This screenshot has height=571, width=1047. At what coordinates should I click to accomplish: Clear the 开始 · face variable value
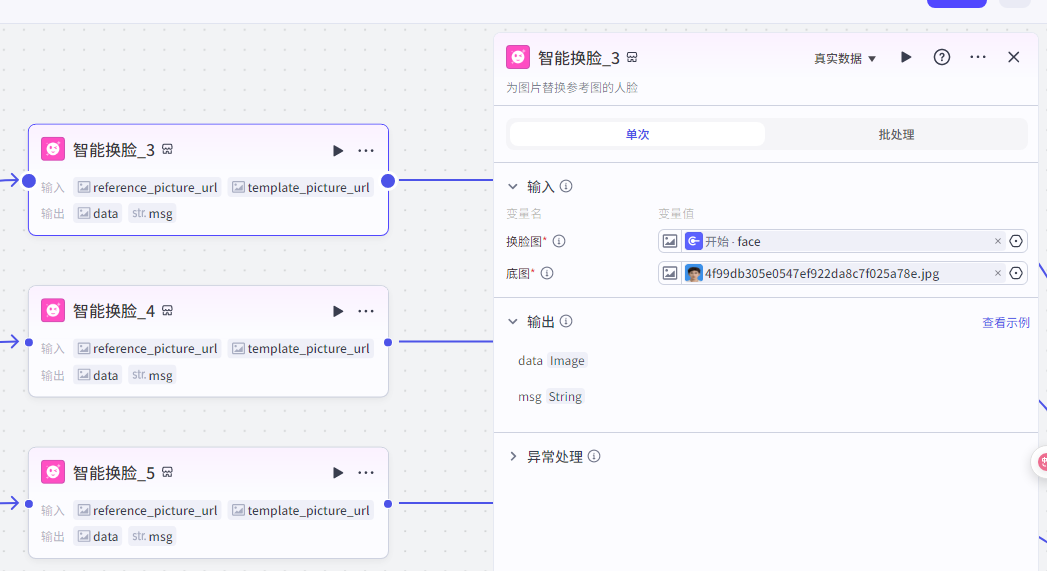click(997, 241)
